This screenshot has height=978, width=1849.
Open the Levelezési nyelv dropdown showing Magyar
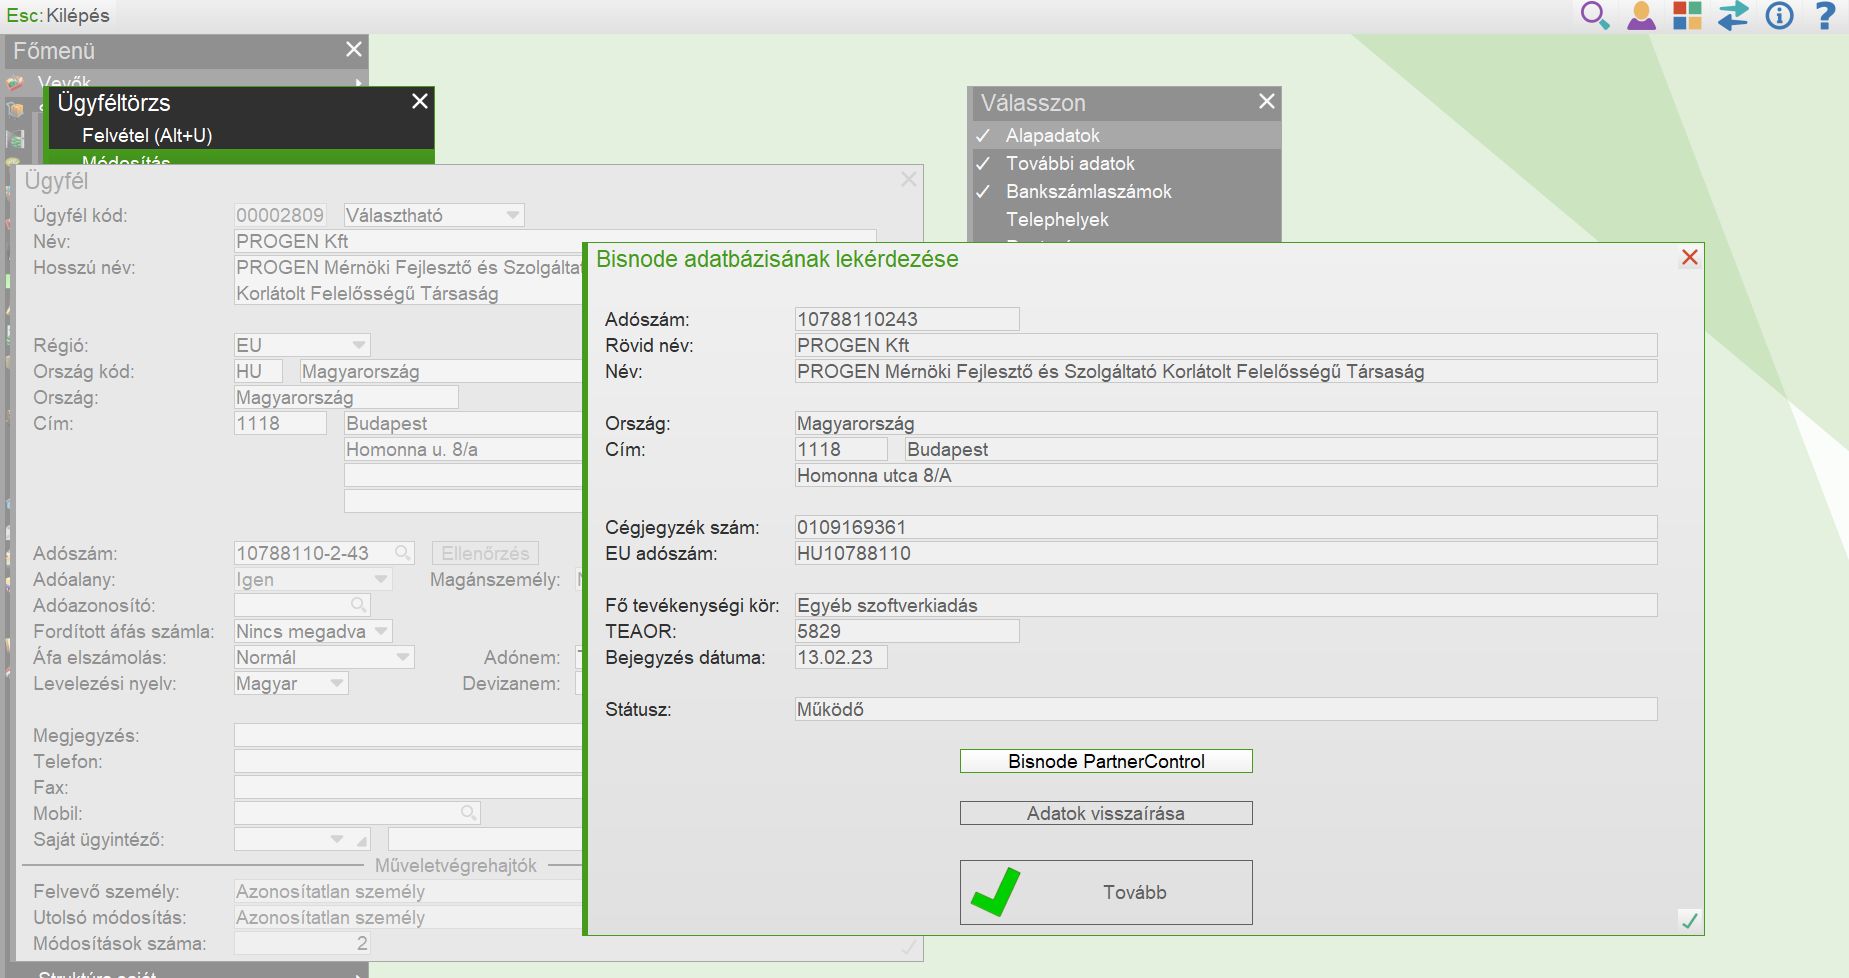pyautogui.click(x=291, y=683)
